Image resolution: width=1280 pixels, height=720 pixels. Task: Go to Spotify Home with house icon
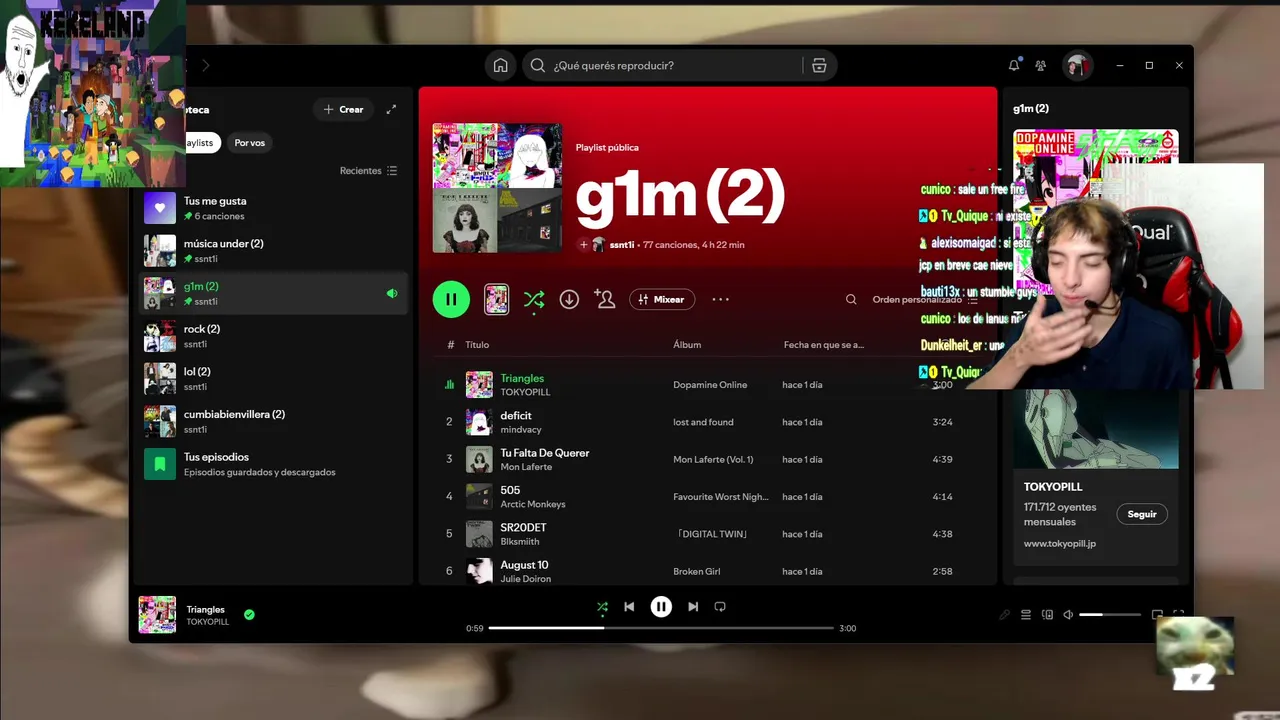[x=500, y=65]
